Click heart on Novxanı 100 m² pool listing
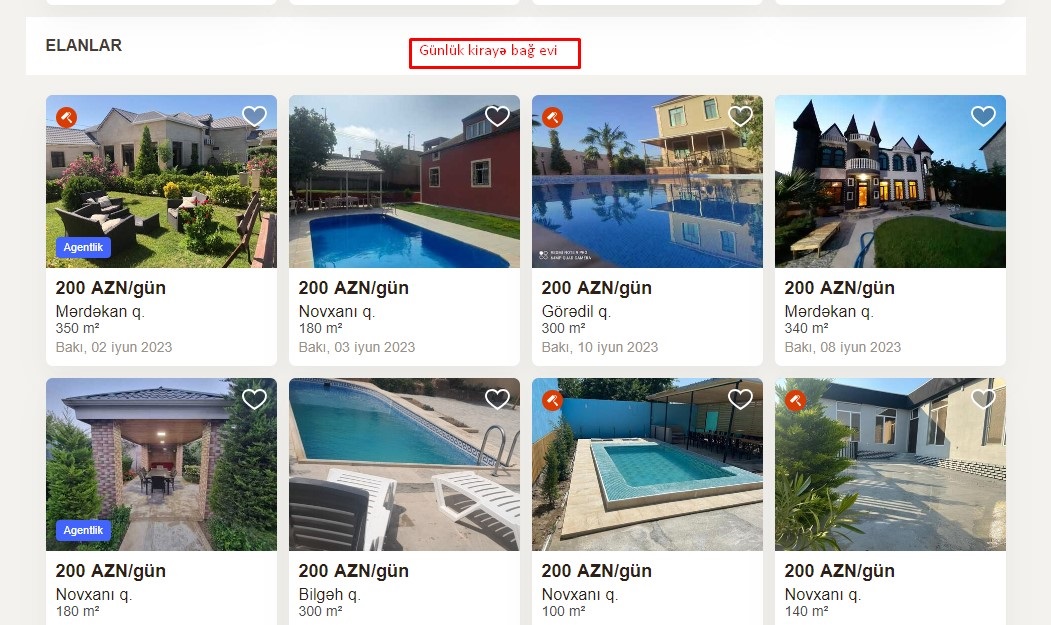Viewport: 1051px width, 625px height. [740, 399]
